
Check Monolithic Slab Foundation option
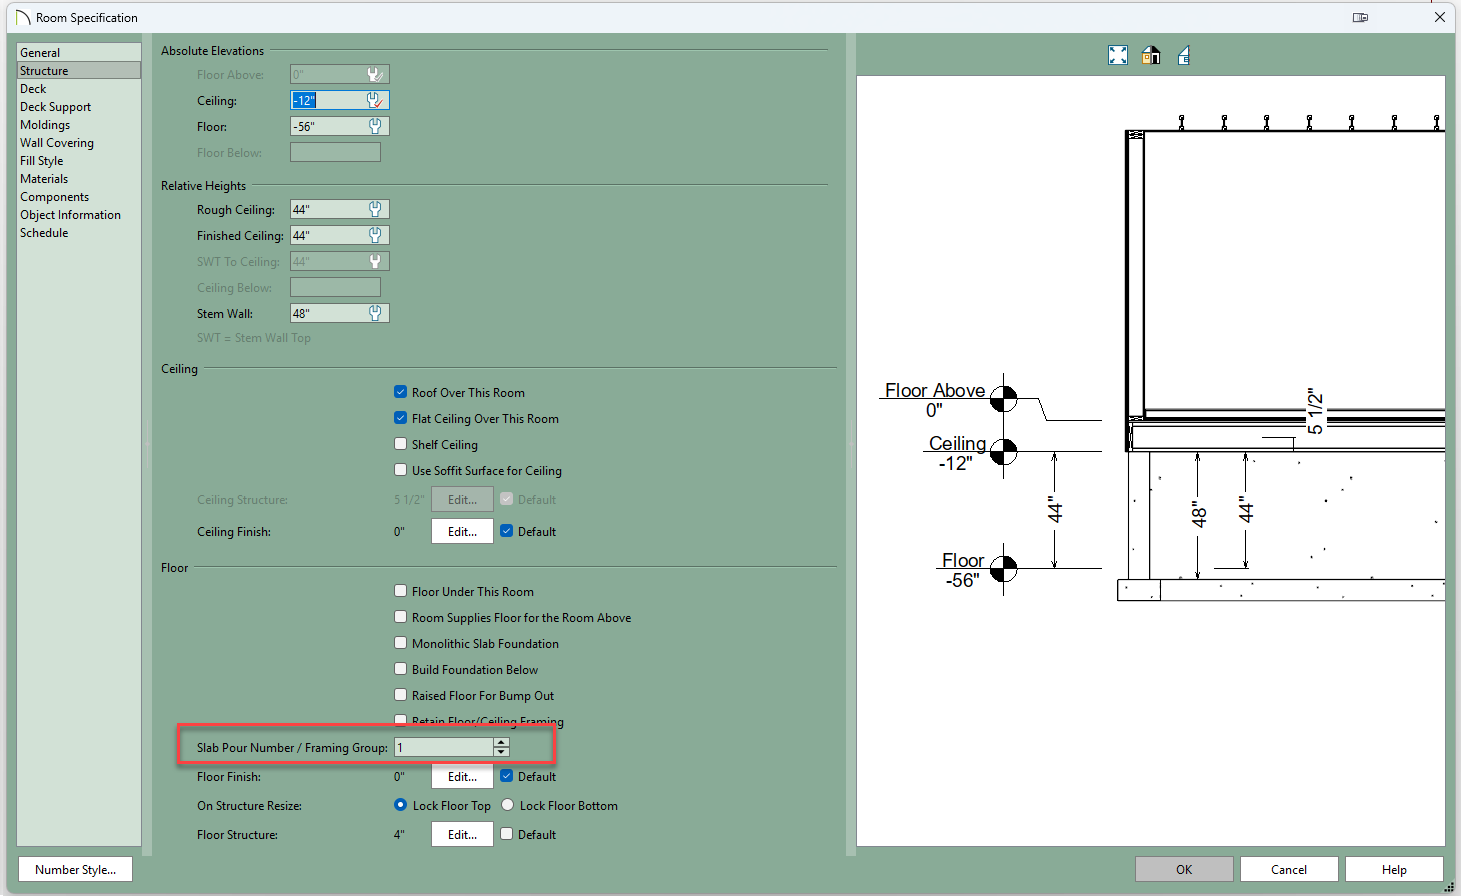pyautogui.click(x=401, y=644)
